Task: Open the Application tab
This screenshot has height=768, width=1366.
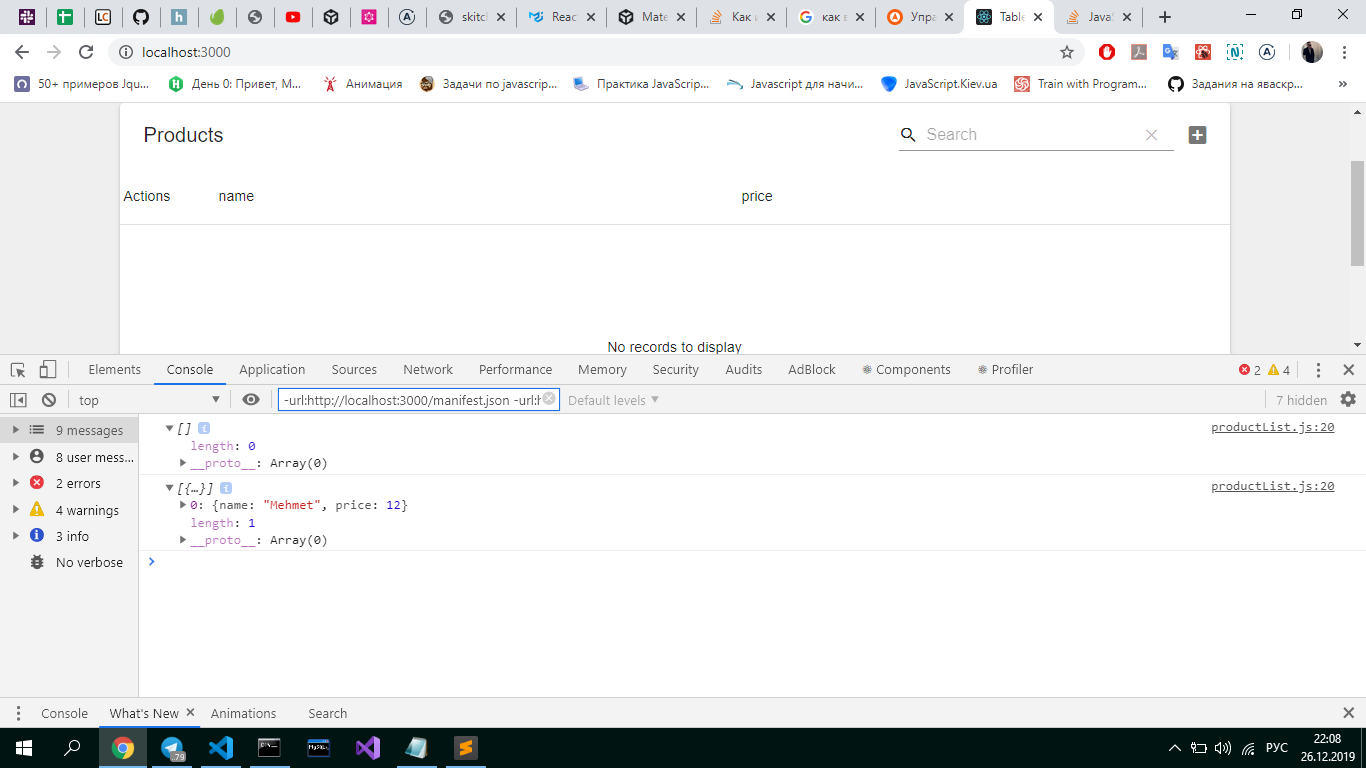Action: coord(272,370)
